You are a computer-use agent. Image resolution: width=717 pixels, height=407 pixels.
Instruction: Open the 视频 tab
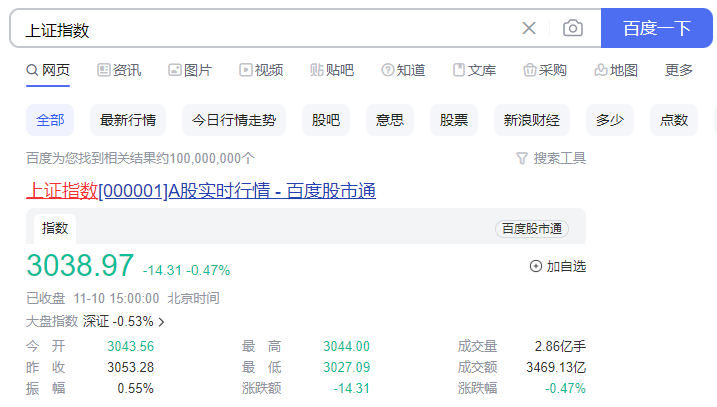point(261,70)
